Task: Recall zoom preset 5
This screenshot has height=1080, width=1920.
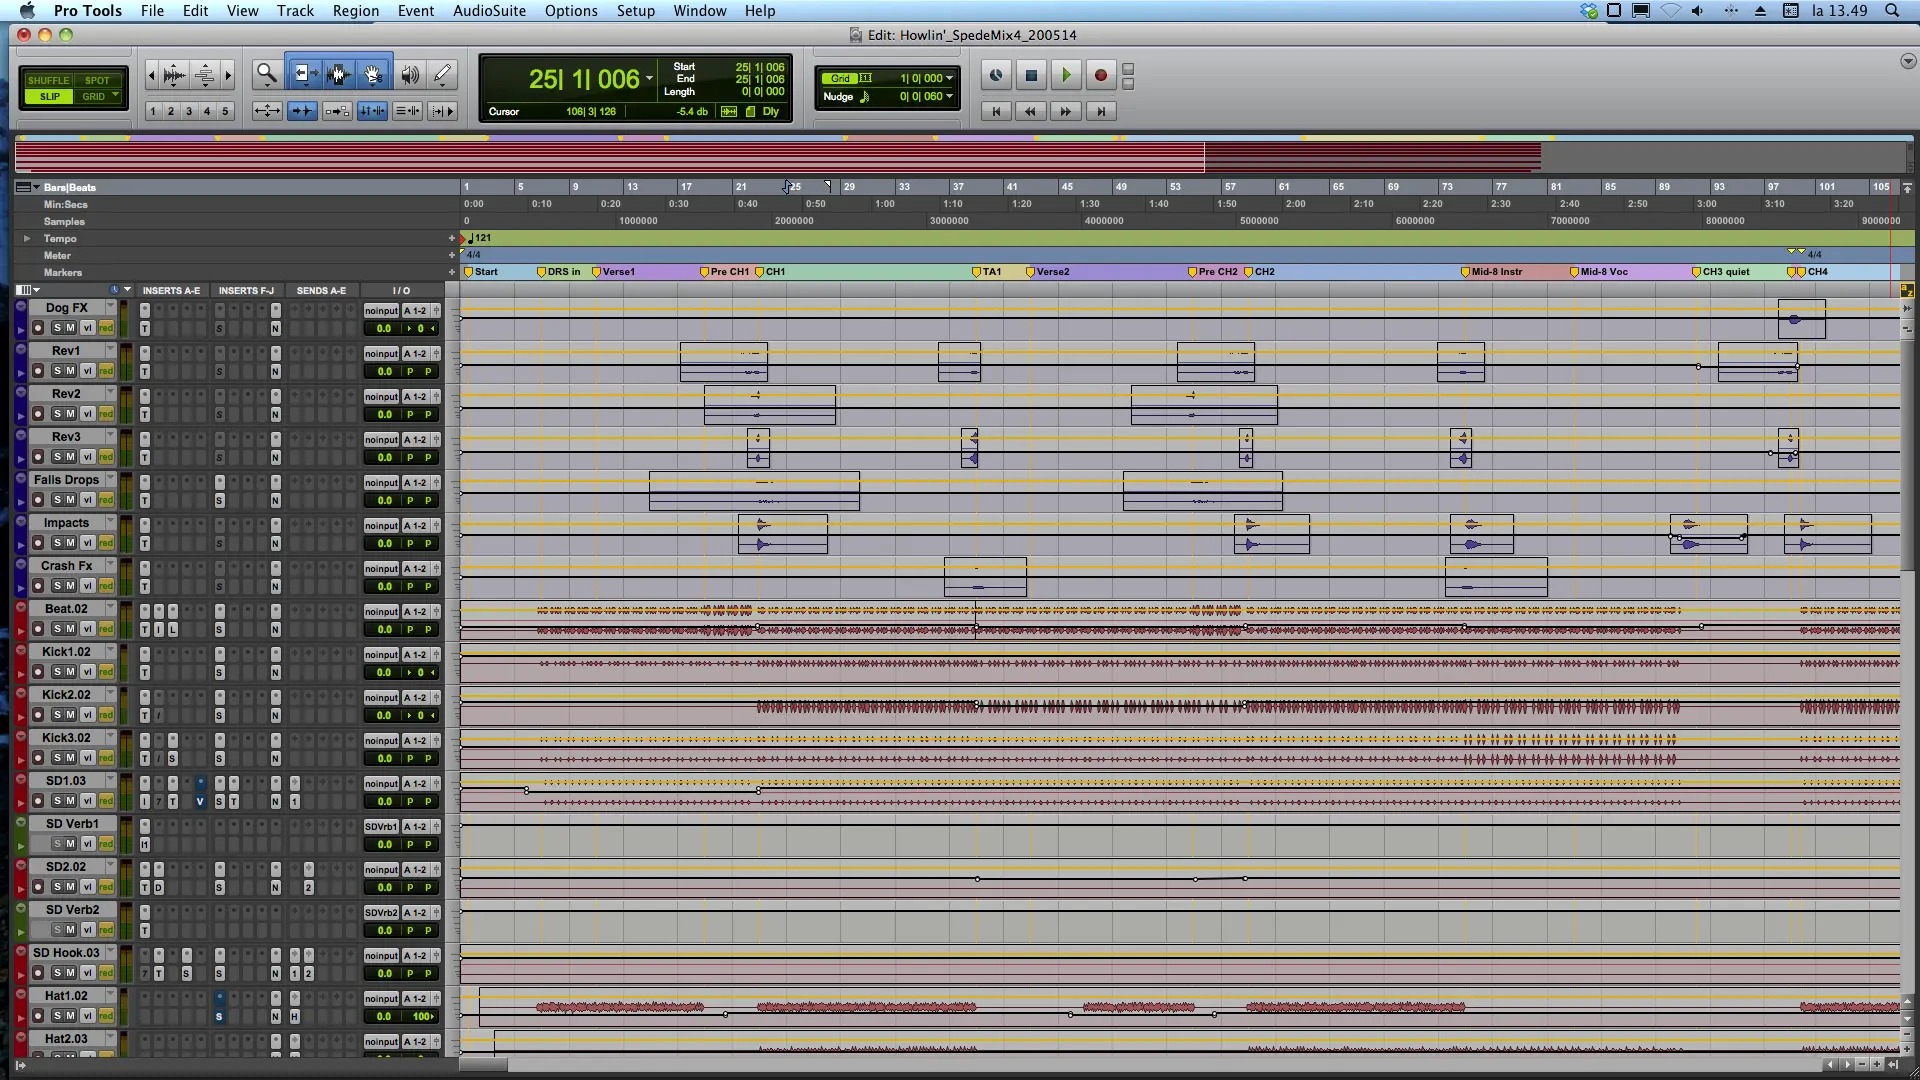Action: (x=225, y=111)
